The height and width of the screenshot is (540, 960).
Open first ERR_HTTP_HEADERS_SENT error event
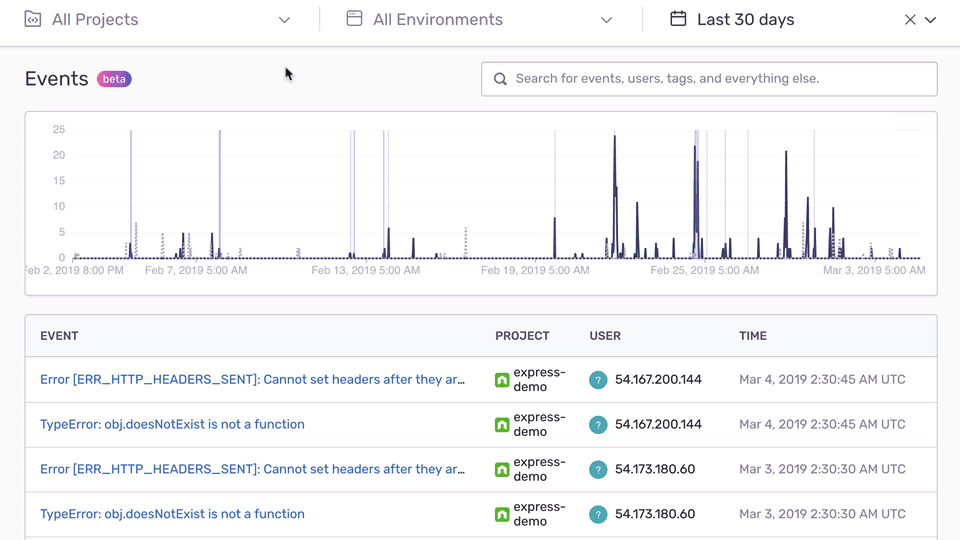pyautogui.click(x=252, y=380)
